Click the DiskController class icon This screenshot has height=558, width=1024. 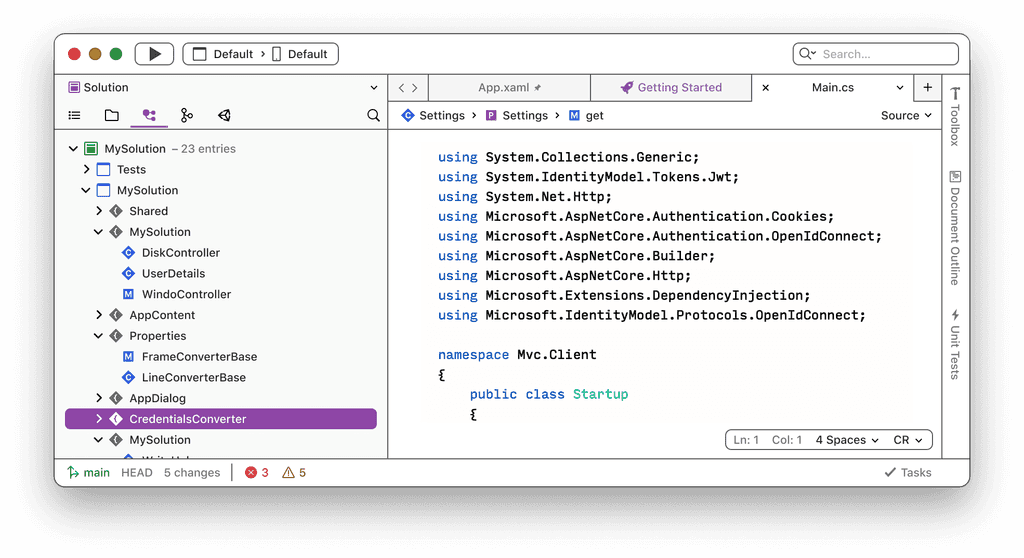click(129, 253)
